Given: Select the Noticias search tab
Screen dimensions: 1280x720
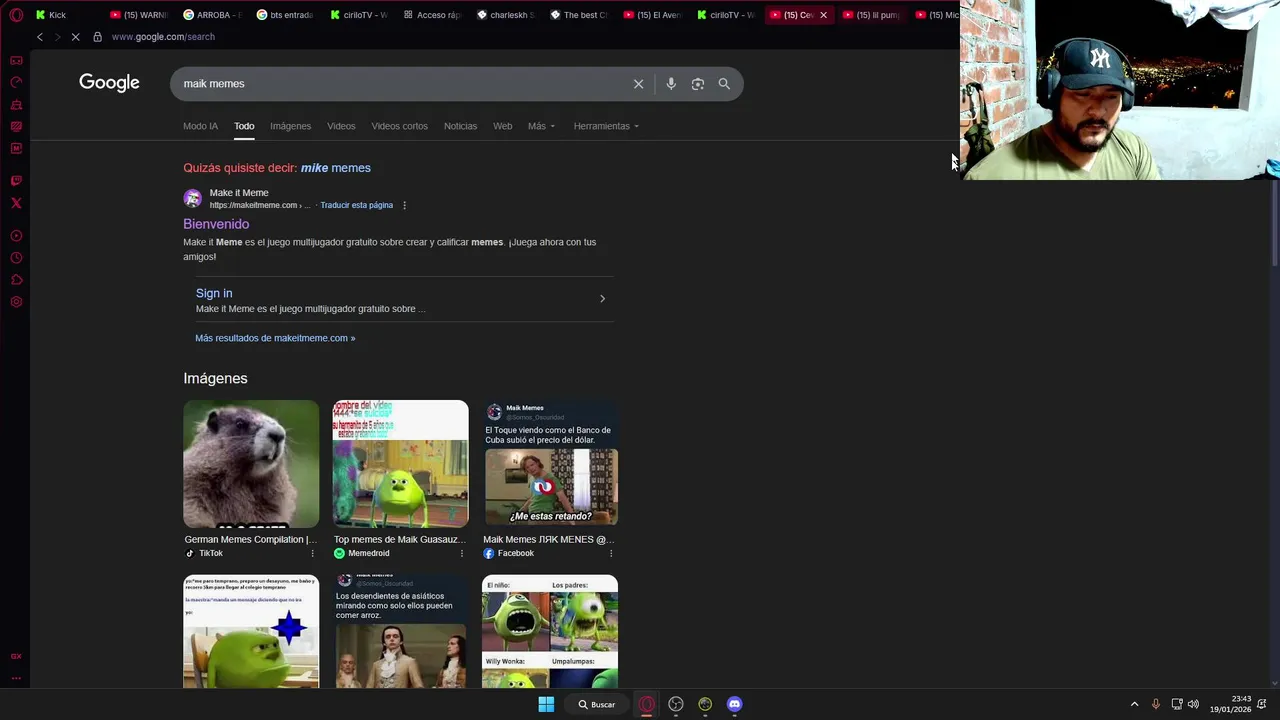Looking at the screenshot, I should pyautogui.click(x=460, y=126).
